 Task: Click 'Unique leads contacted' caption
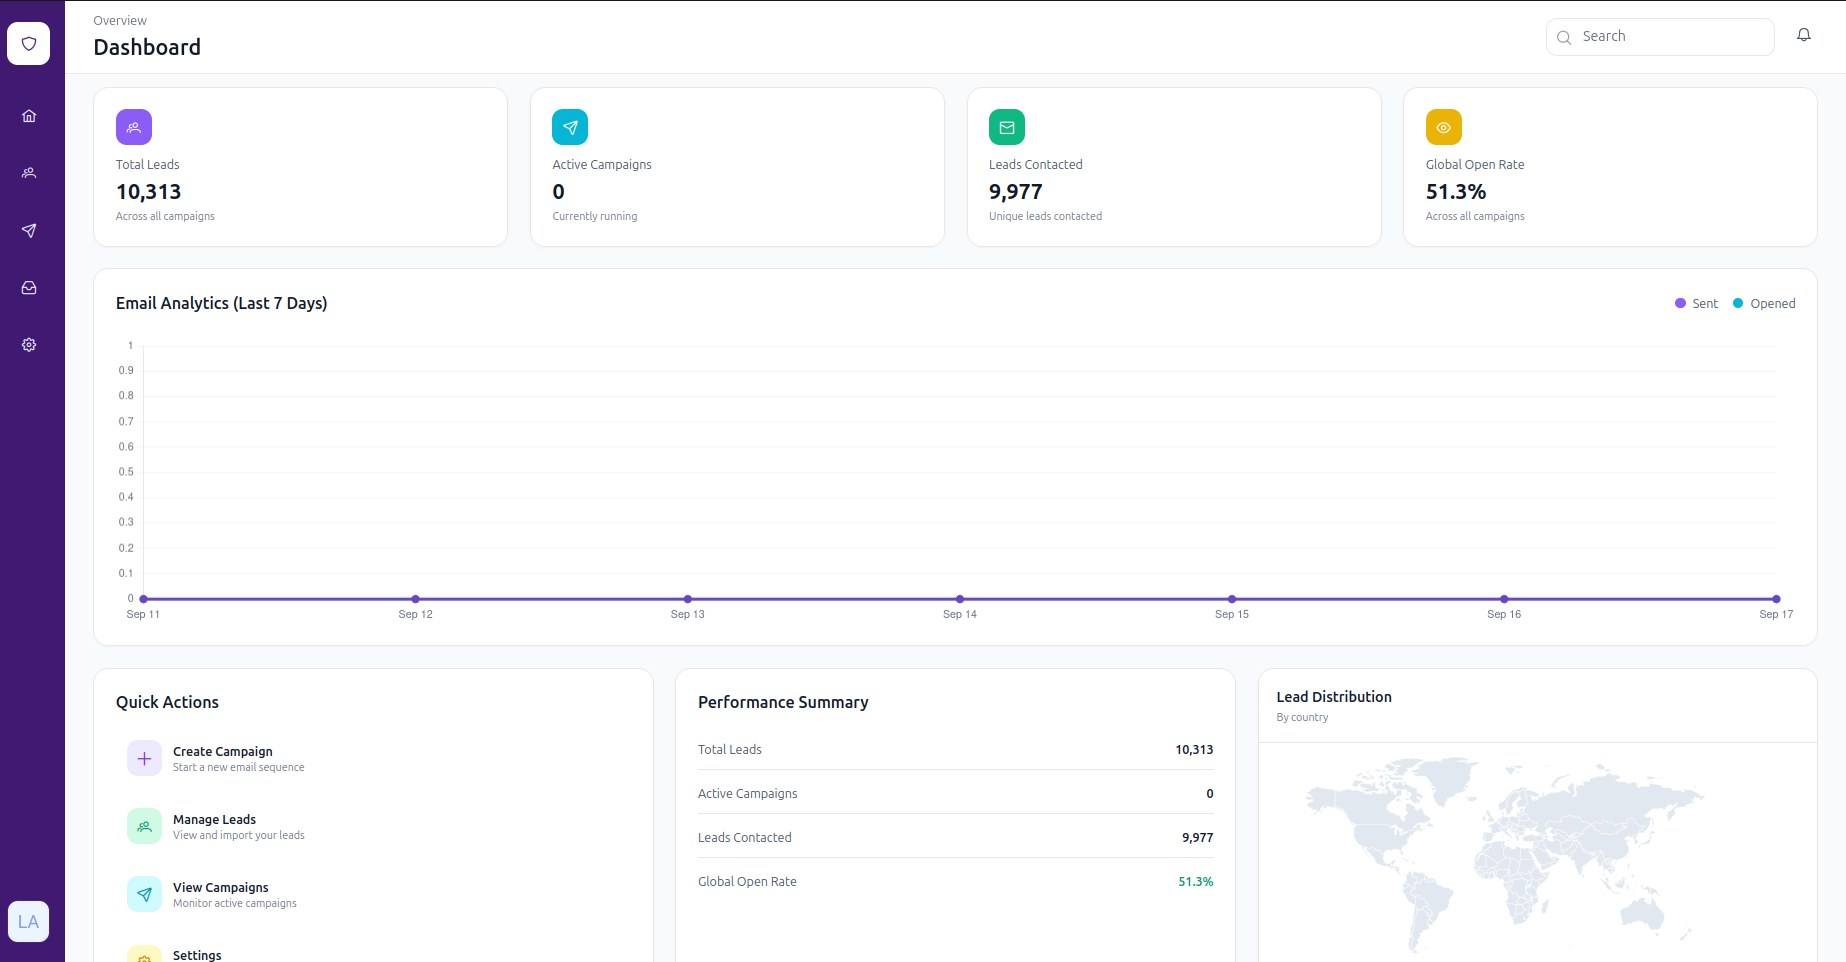coord(1046,216)
